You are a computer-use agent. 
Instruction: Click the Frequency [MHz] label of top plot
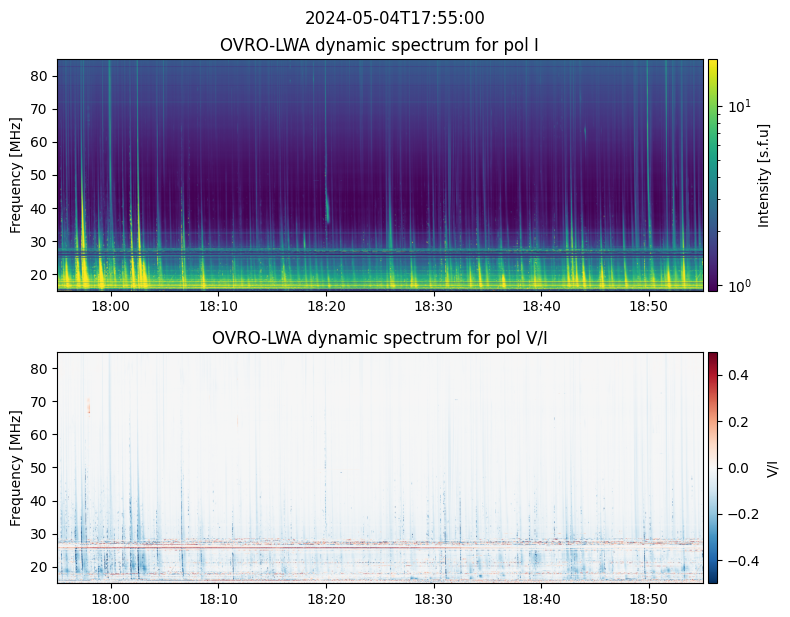pyautogui.click(x=16, y=175)
